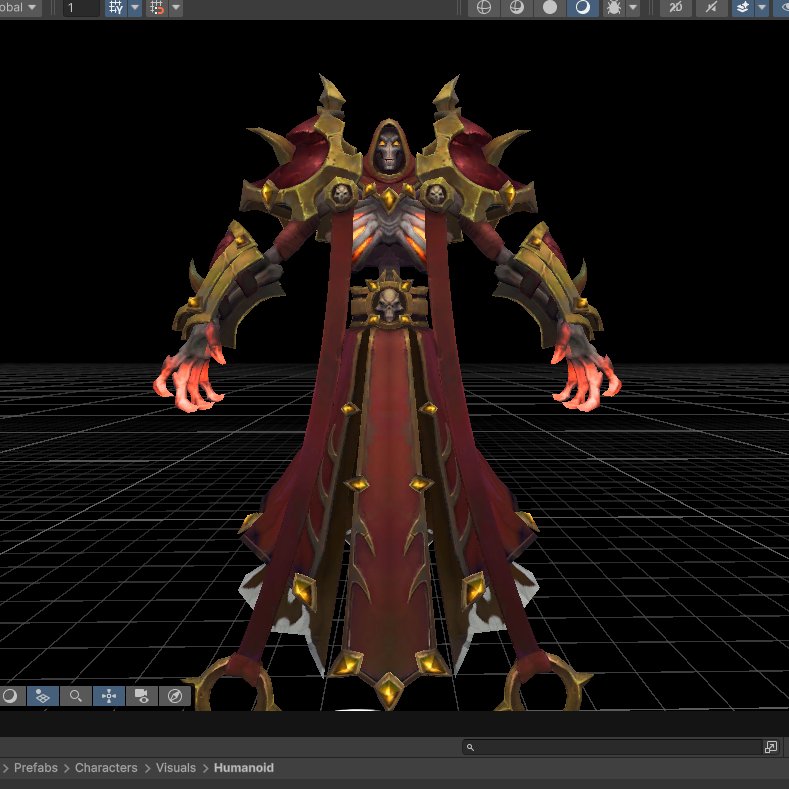Open the Global handle rotation dropdown
The image size is (789, 789).
click(19, 8)
